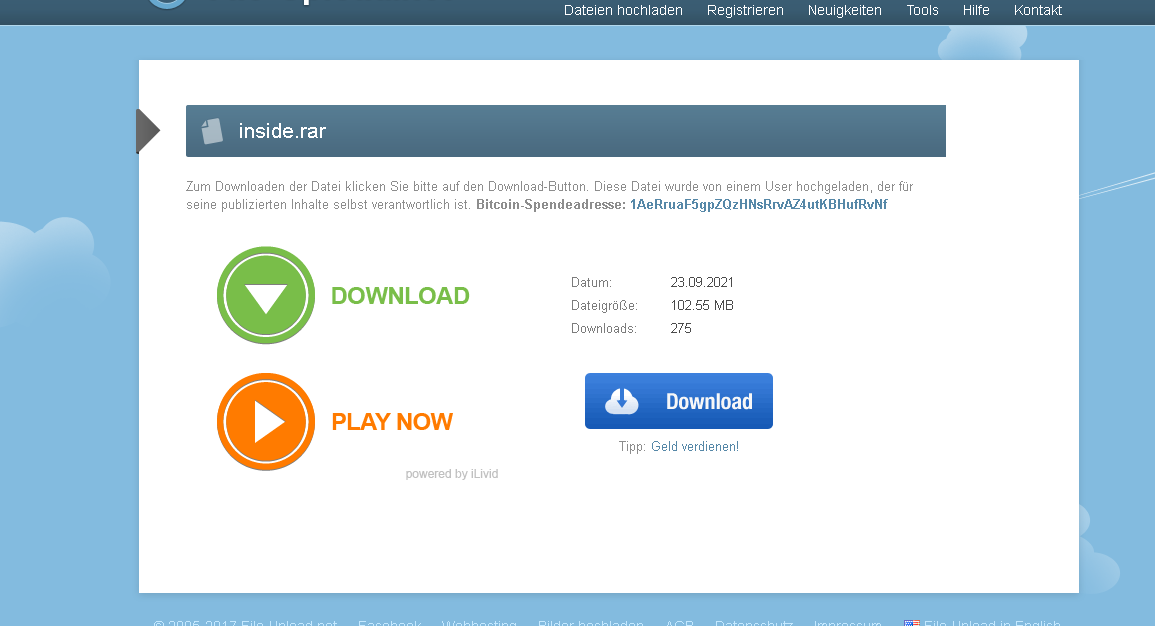Click the Tipp: label below the Download button
This screenshot has height=626, width=1155.
[x=632, y=446]
